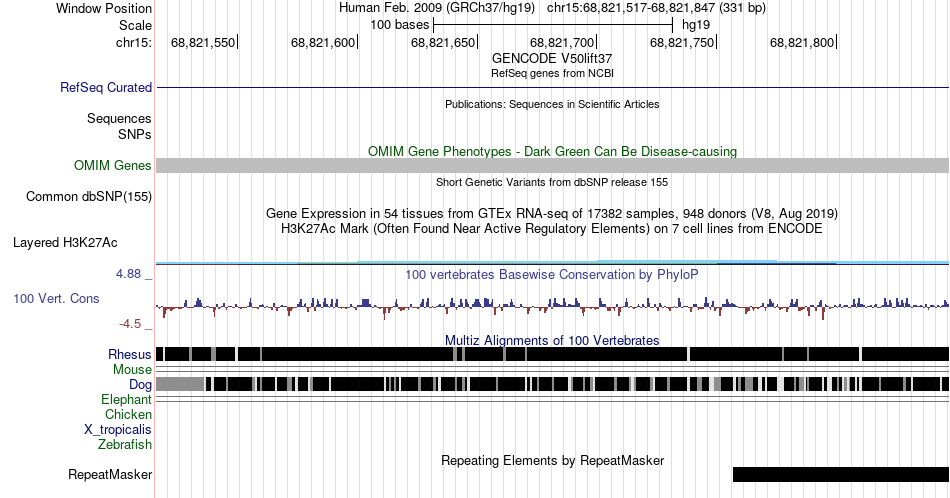The image size is (950, 498).
Task: Click the Sequences track label
Action: coord(119,118)
